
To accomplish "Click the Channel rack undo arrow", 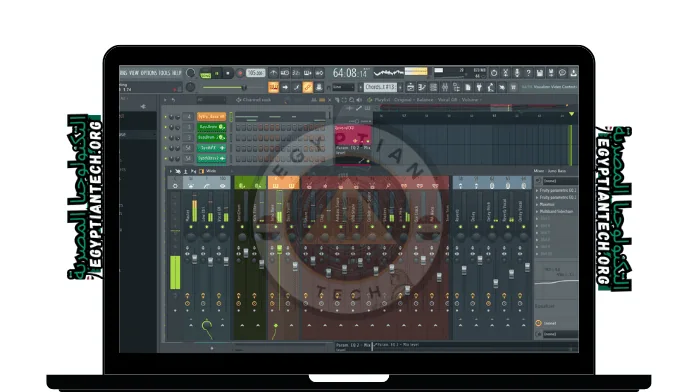I will [173, 100].
